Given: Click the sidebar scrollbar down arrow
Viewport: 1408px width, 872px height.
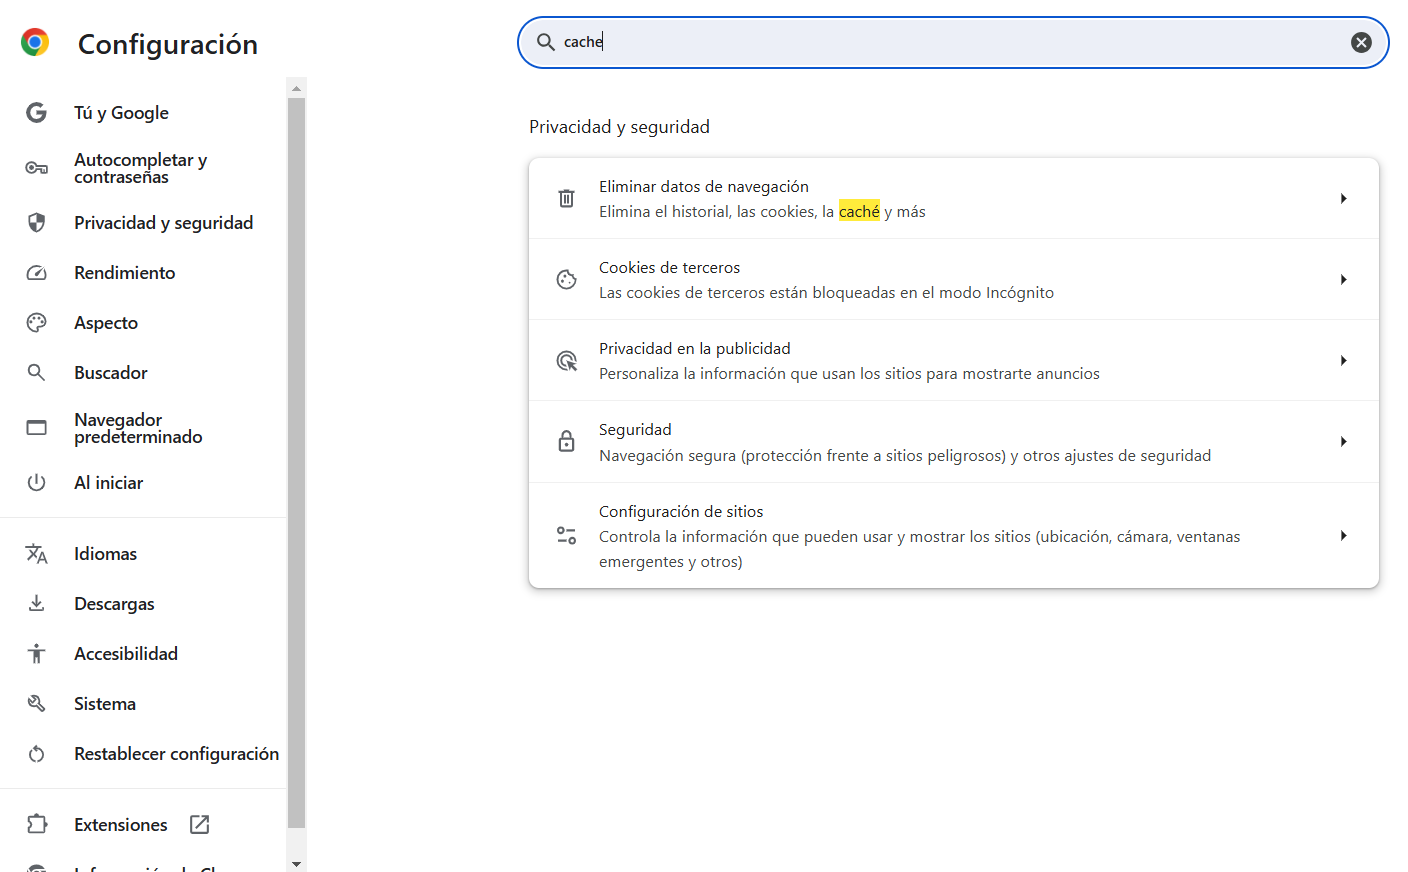Looking at the screenshot, I should [296, 863].
